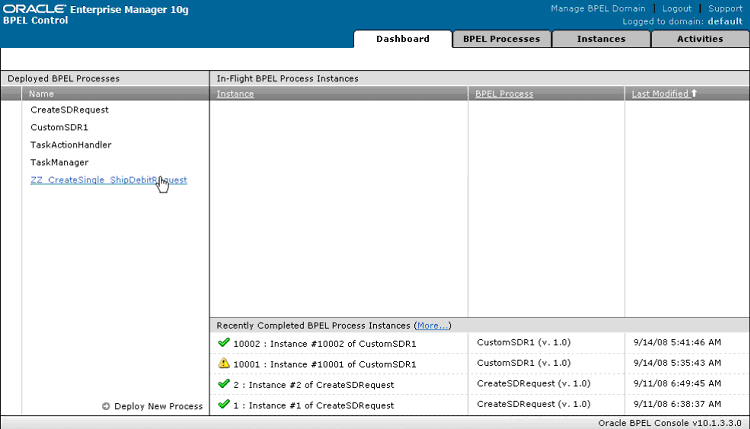Open TaskActionHandler deployed process
750x429 pixels.
[x=71, y=144]
